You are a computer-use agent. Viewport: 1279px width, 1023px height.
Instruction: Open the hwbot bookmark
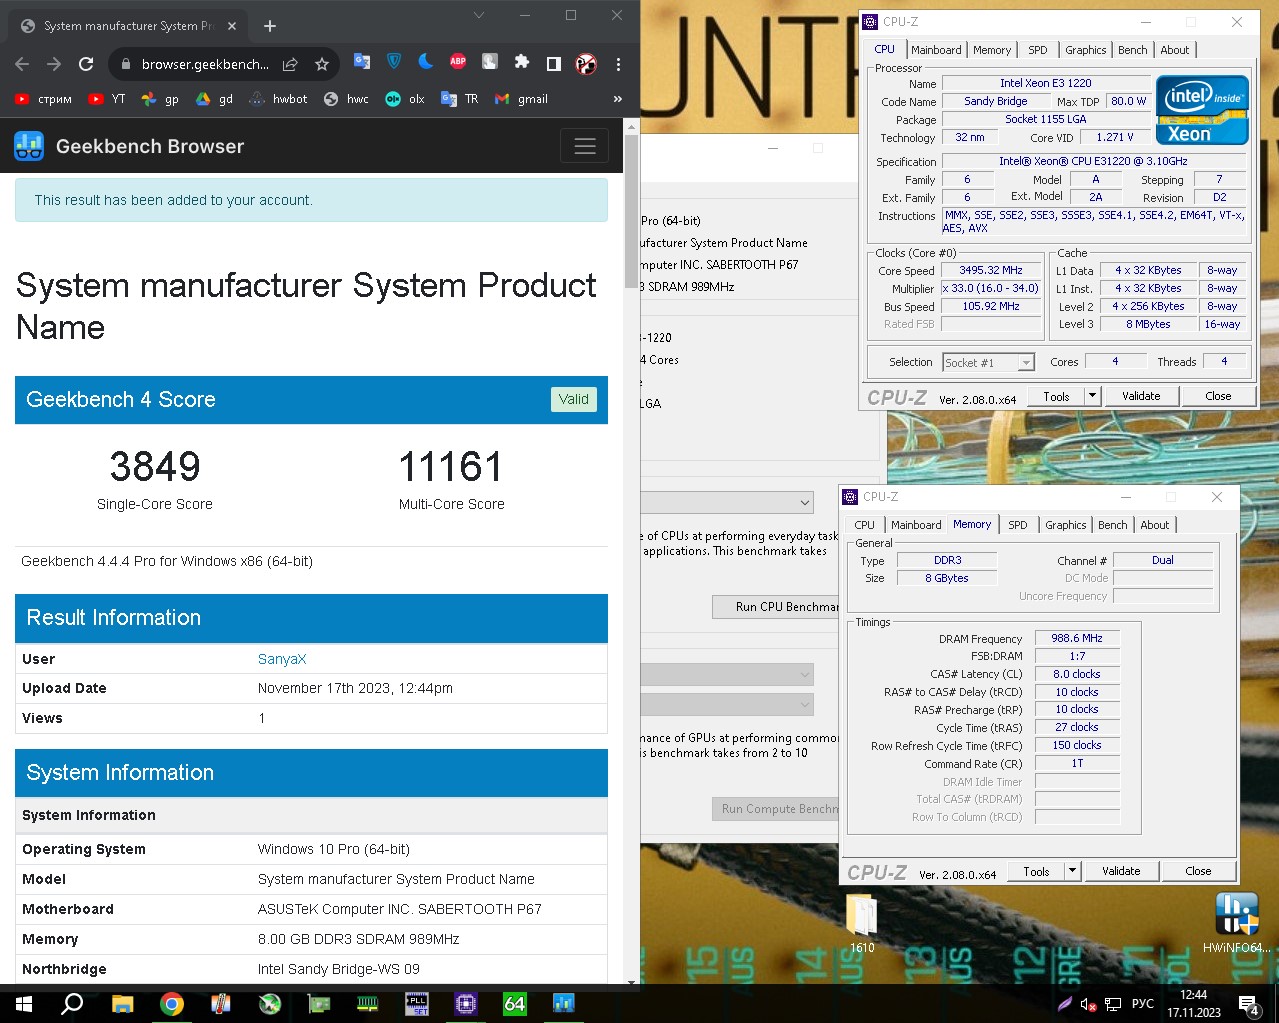point(278,99)
